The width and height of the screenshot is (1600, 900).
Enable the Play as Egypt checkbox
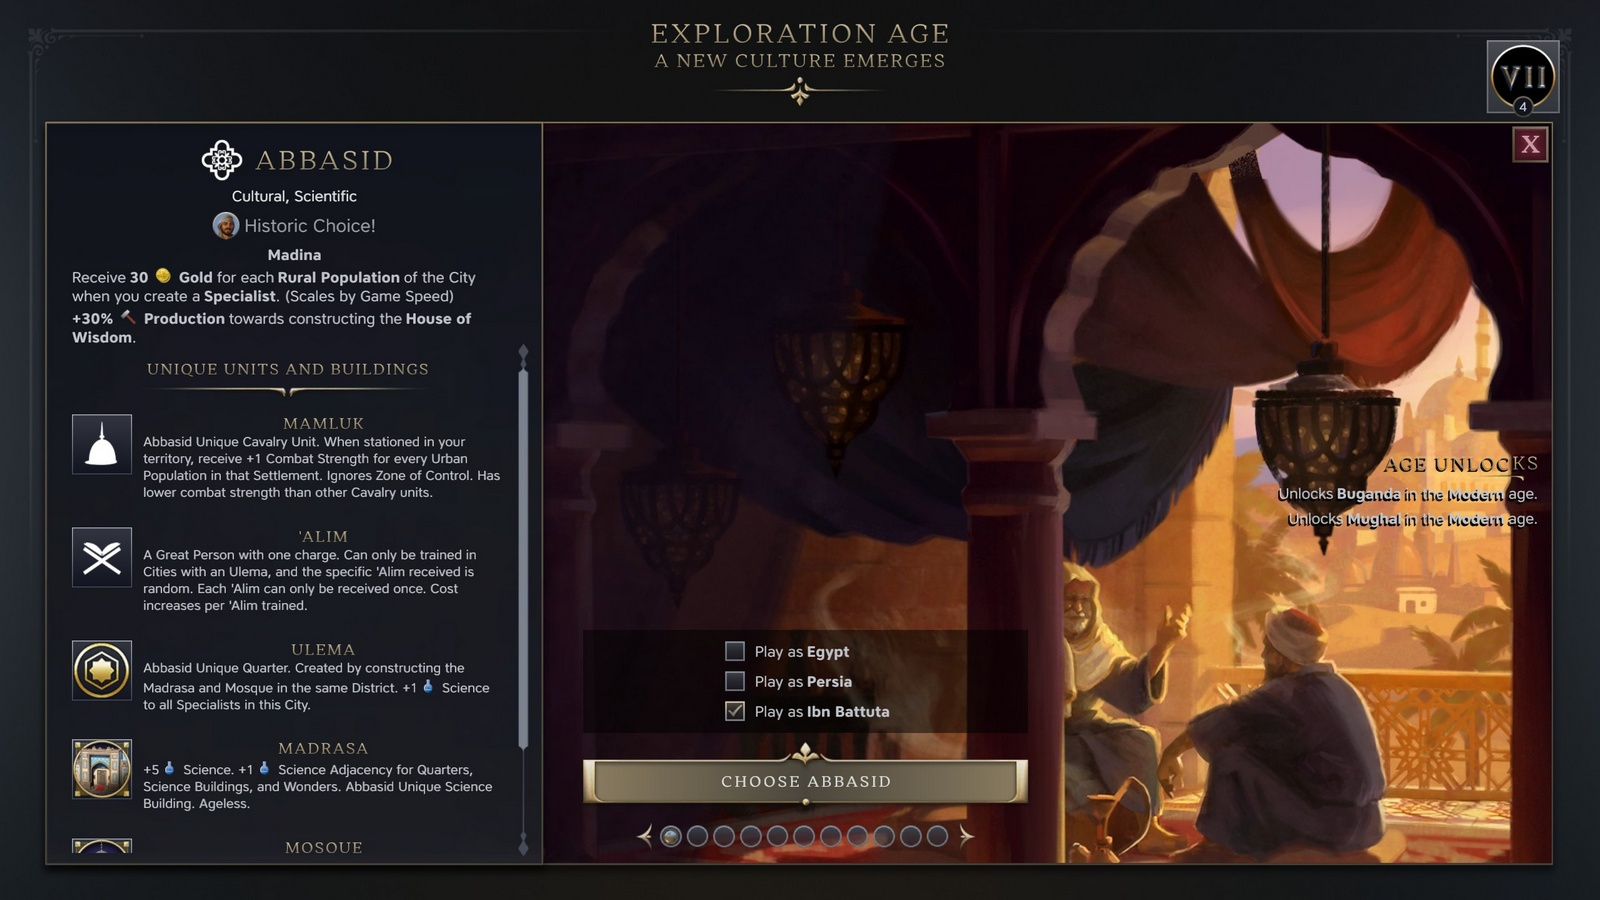coord(735,651)
